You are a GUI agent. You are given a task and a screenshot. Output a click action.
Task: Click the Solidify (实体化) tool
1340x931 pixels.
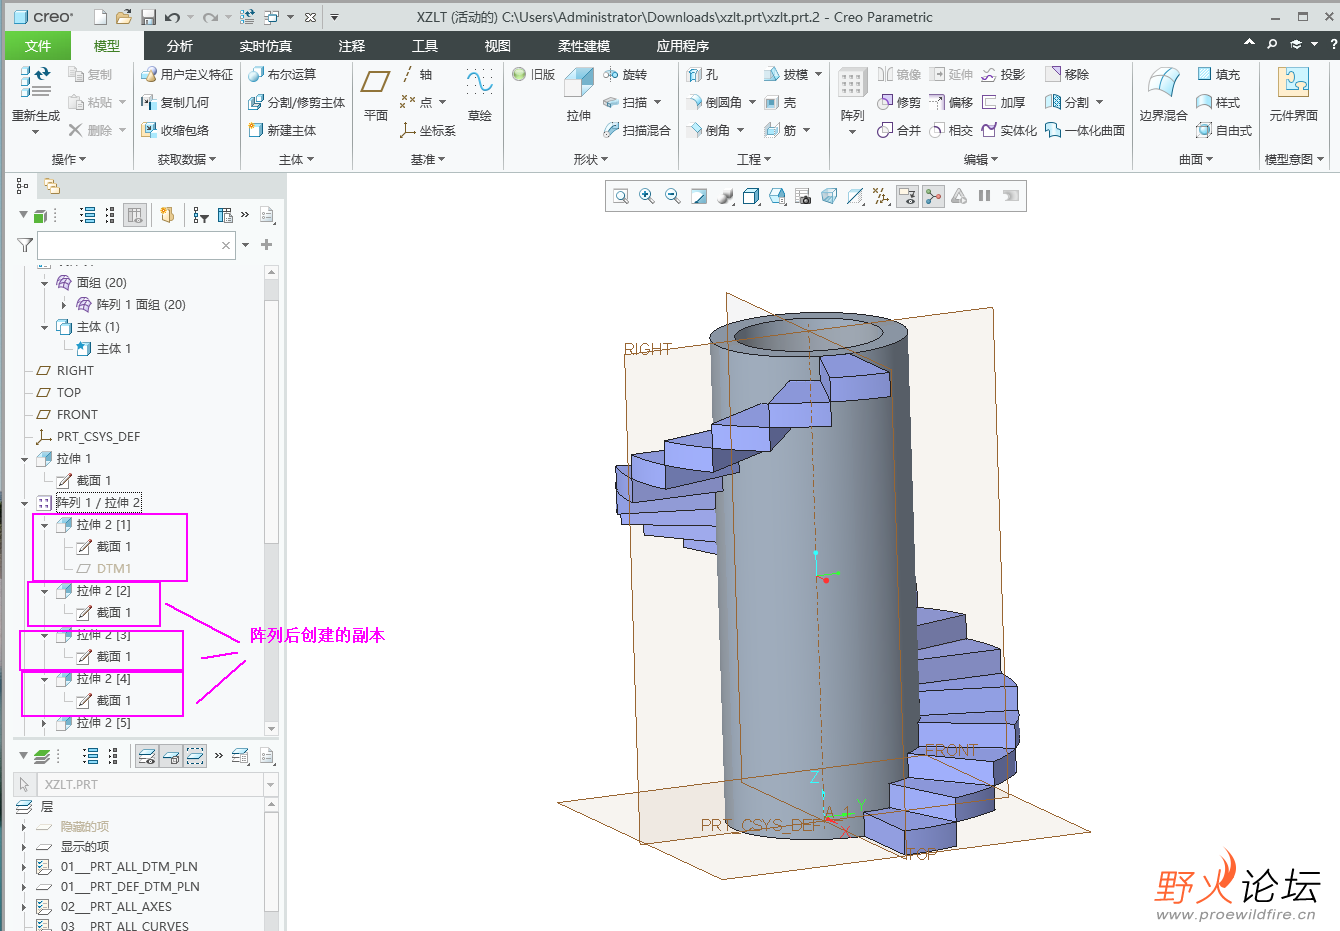[x=1009, y=131]
